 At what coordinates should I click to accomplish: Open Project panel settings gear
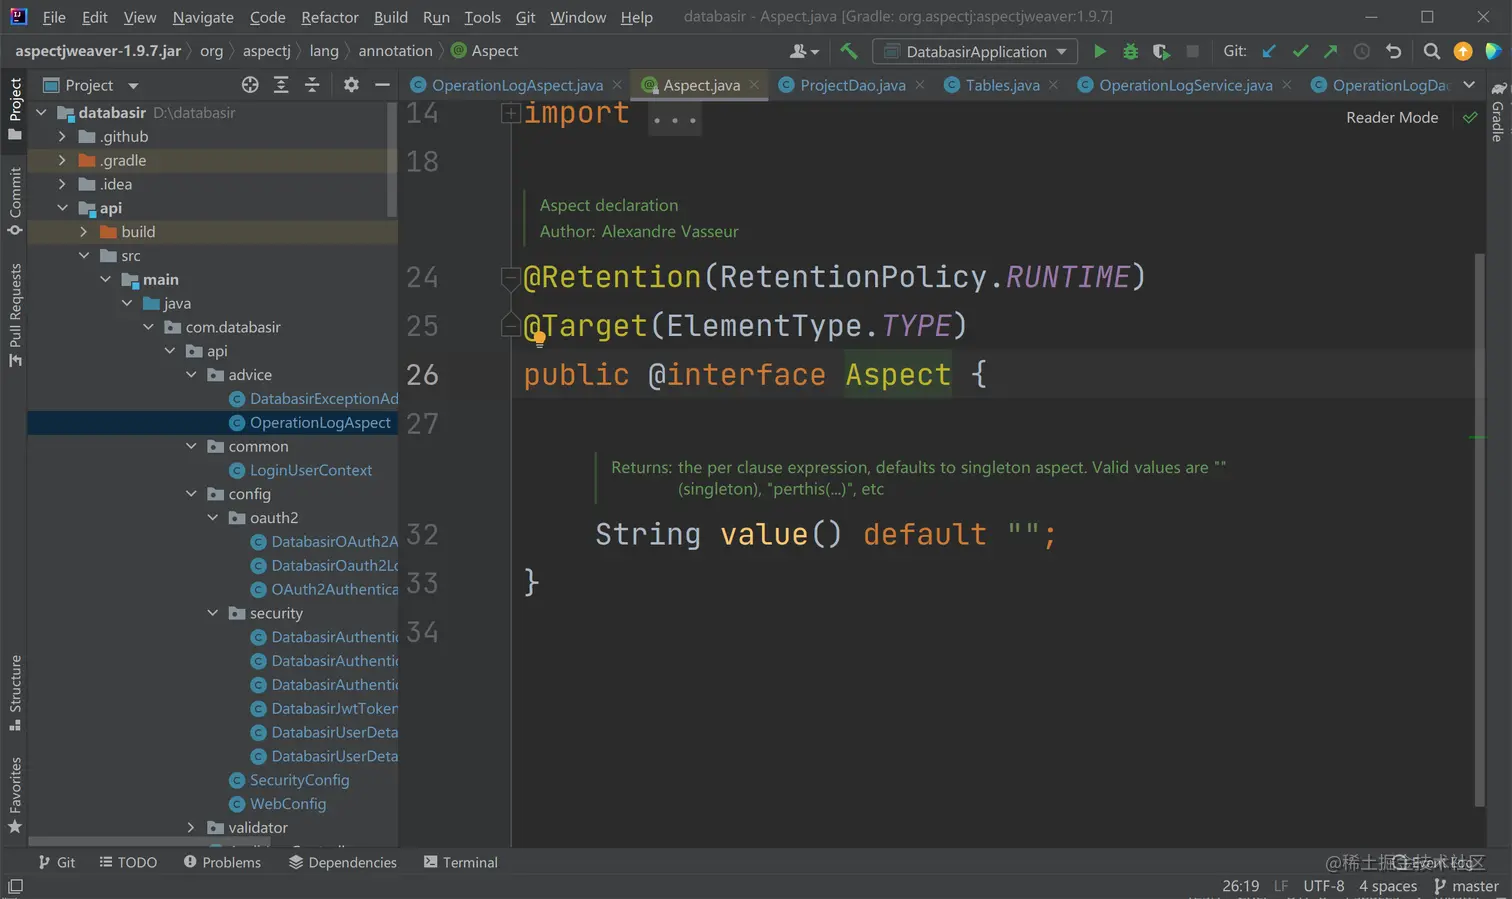tap(351, 85)
